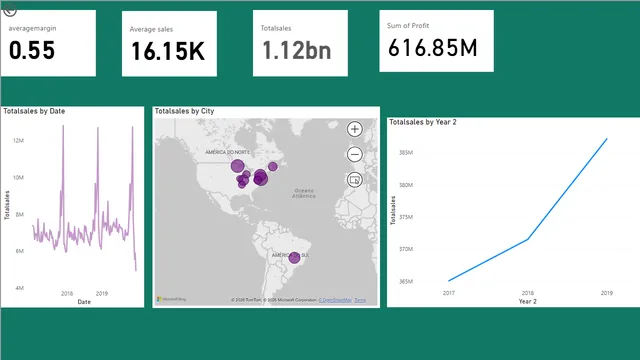This screenshot has height=360, width=640.
Task: Click the 2019 label on Year 2 axis
Action: 607,293
